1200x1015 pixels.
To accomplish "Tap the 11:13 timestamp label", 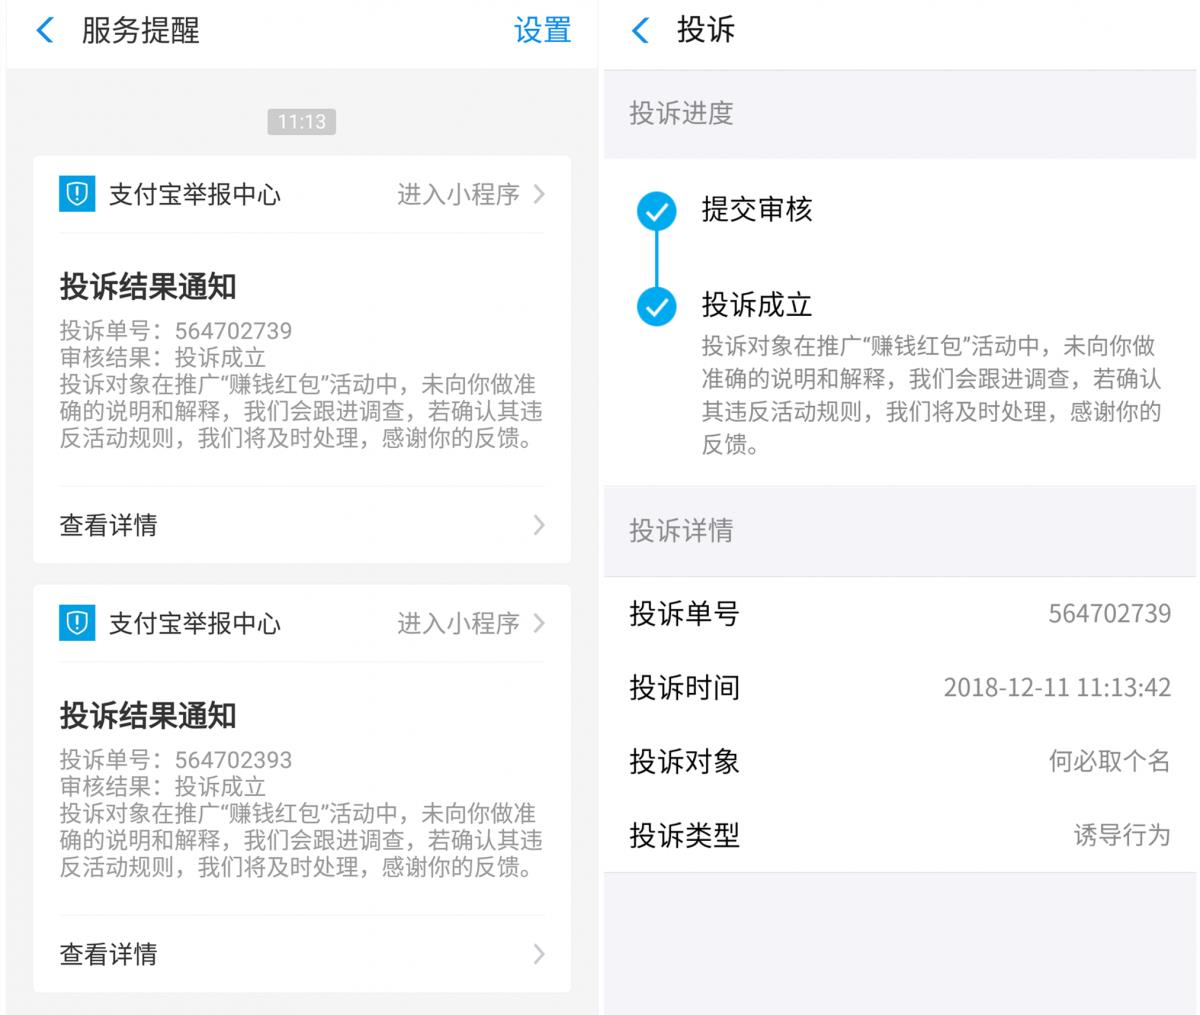I will 301,122.
